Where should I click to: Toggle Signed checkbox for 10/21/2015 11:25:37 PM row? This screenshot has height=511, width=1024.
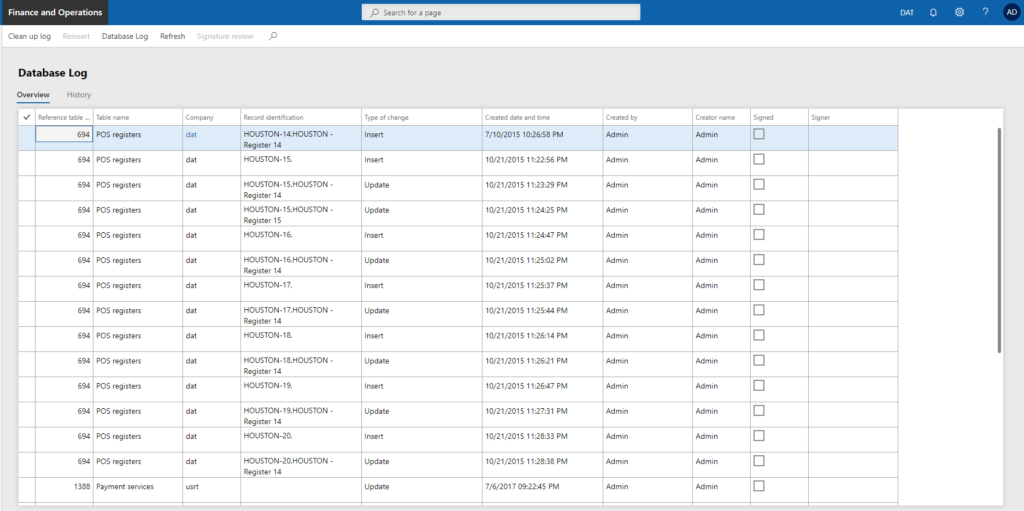tap(759, 285)
